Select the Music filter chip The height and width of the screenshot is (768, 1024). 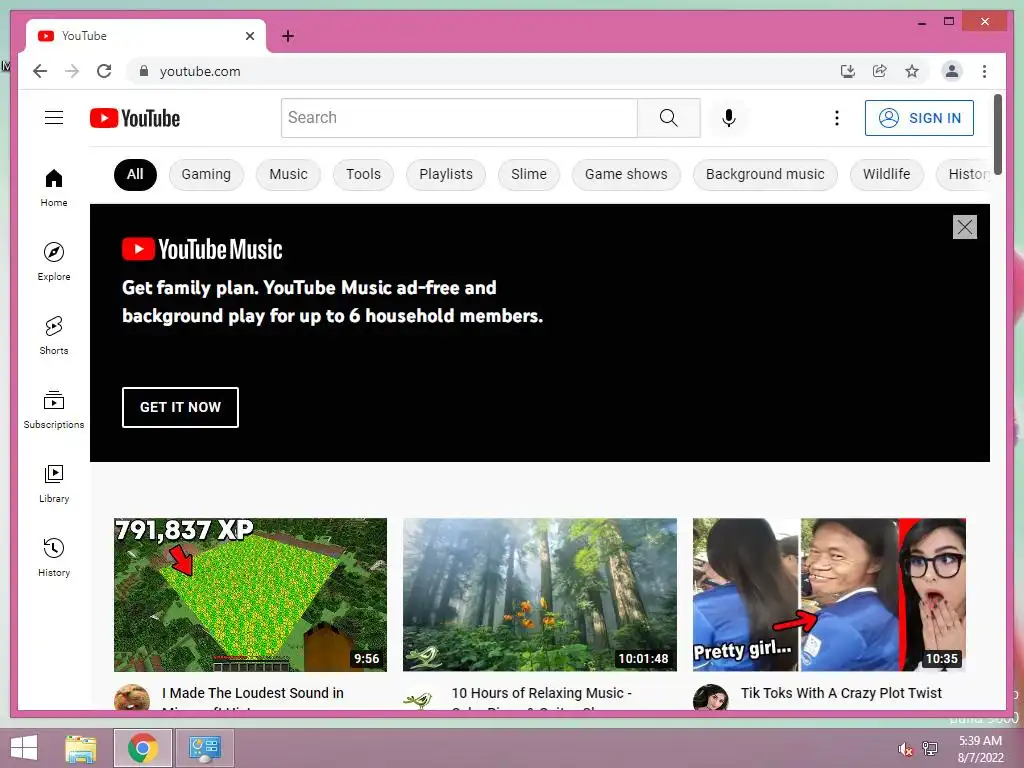[x=289, y=174]
